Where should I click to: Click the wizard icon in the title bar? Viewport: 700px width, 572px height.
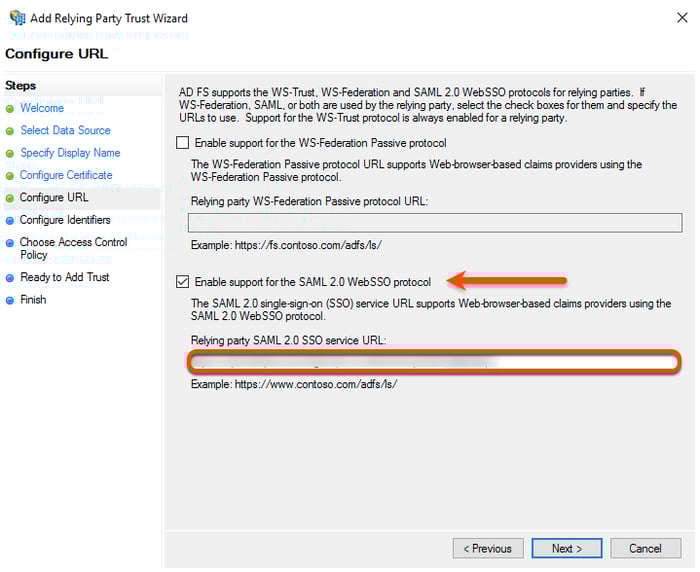17,18
